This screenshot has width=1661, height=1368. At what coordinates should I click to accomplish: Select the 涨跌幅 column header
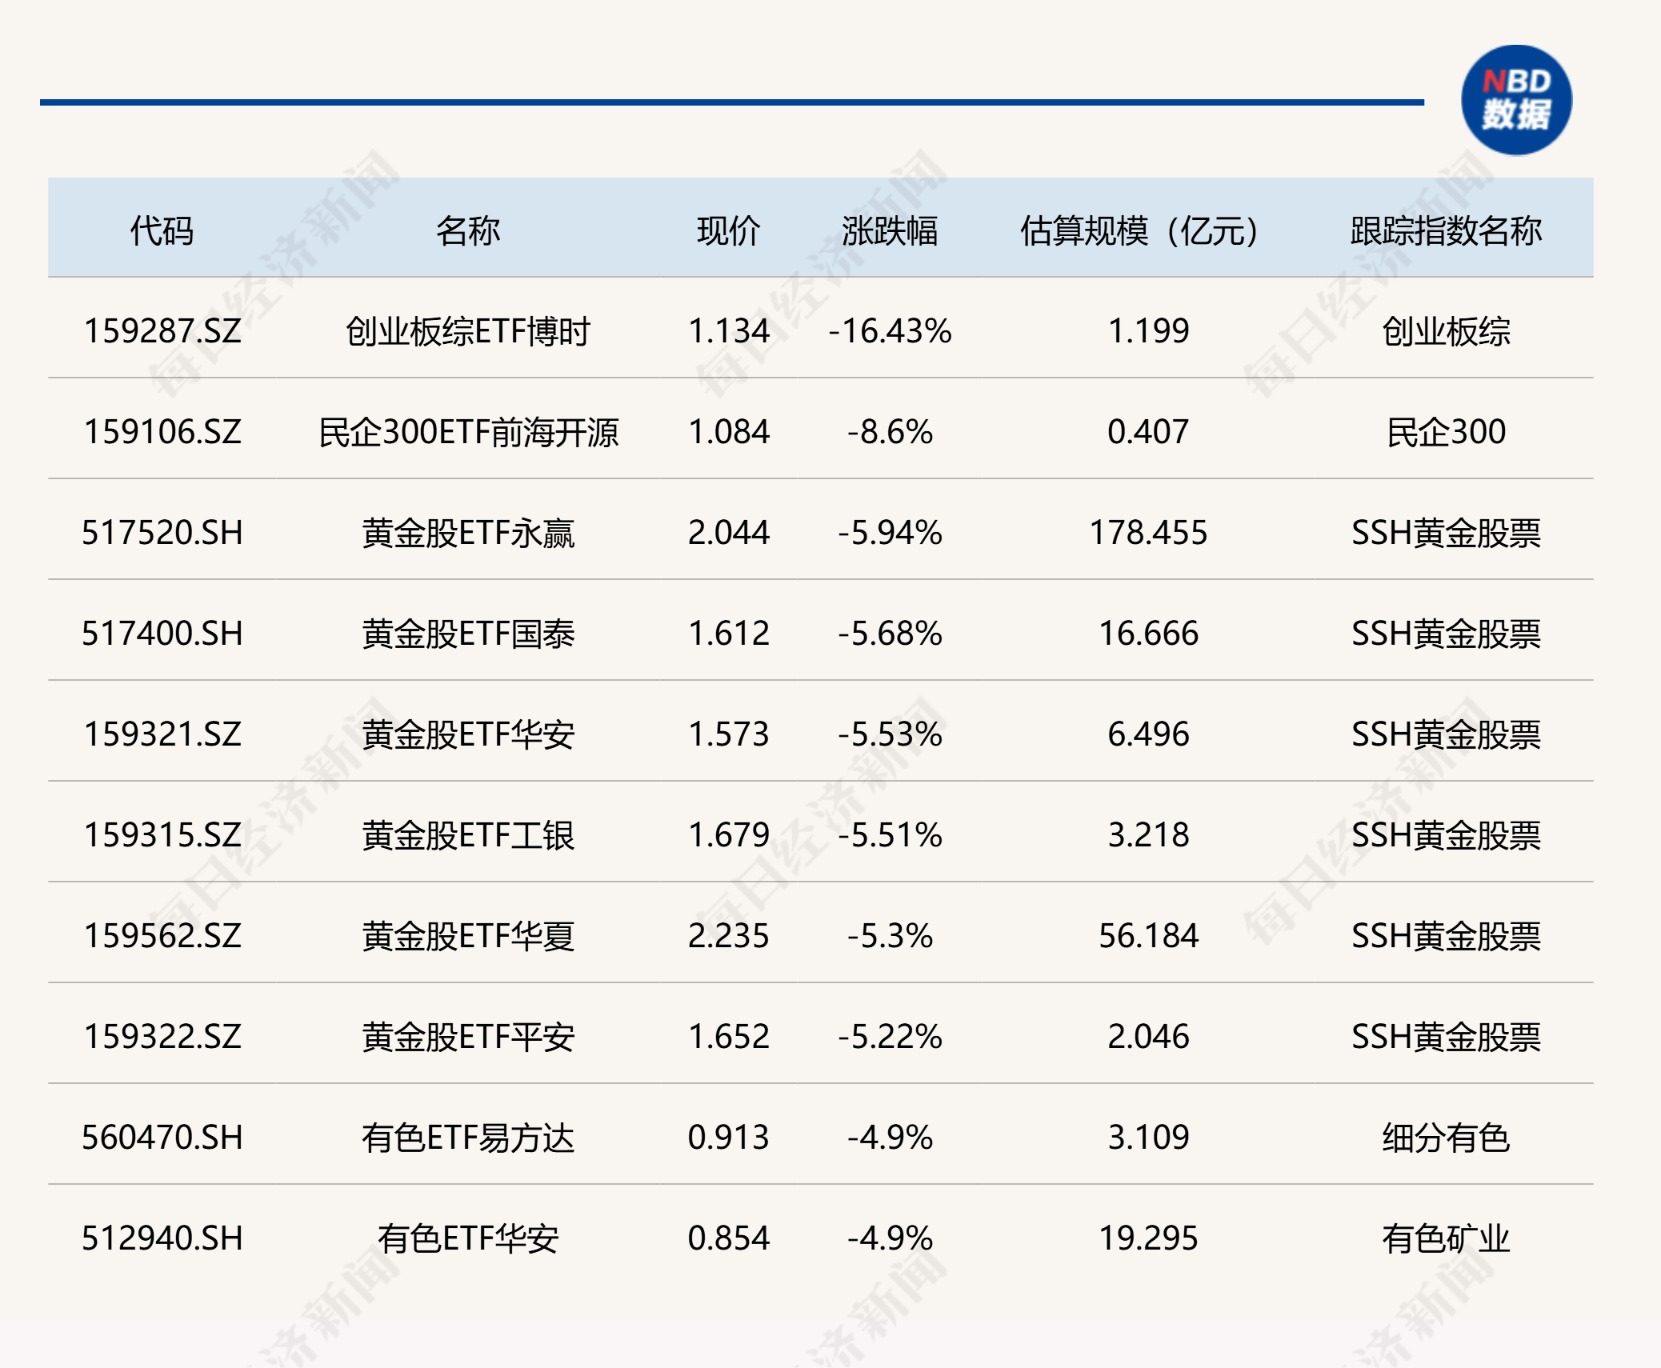tap(890, 231)
